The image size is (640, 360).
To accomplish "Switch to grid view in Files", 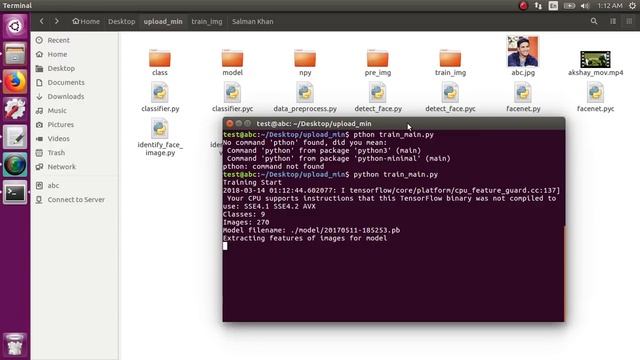I will click(629, 21).
